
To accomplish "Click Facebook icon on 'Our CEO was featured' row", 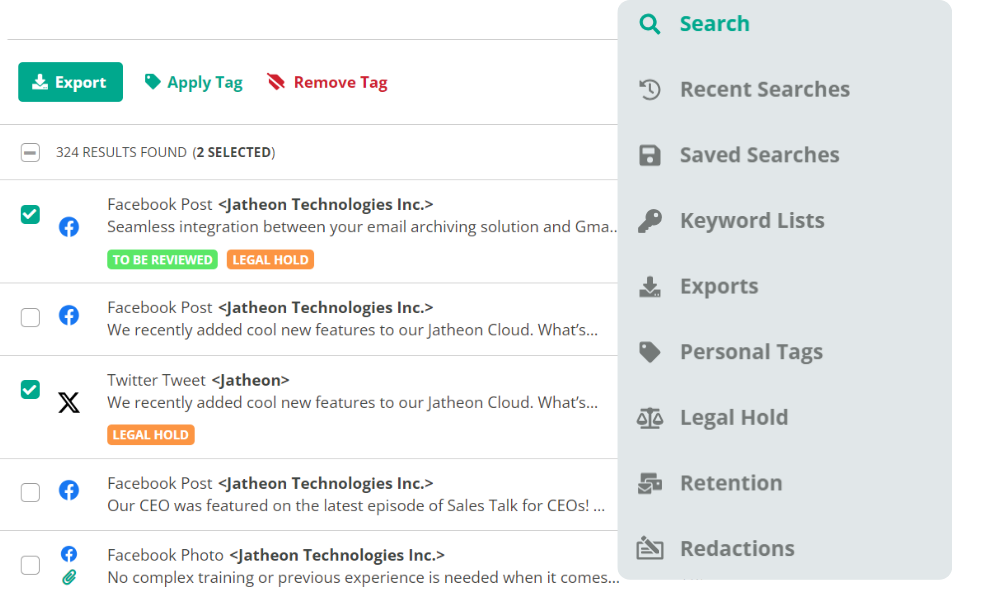I will [69, 490].
